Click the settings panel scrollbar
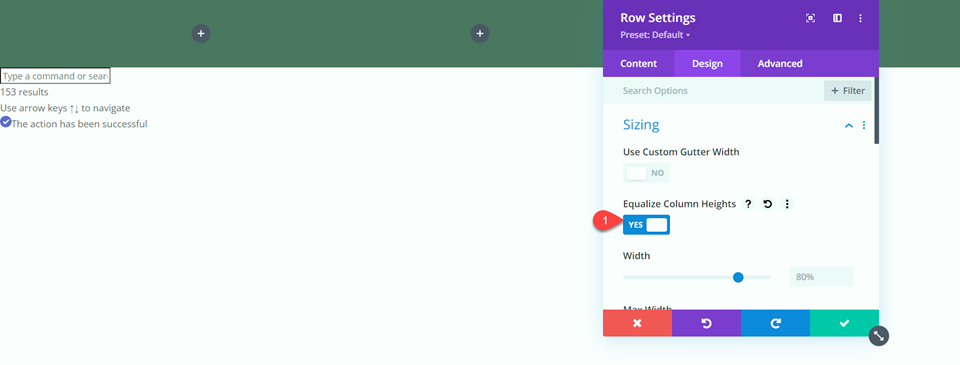Image resolution: width=960 pixels, height=365 pixels. pos(877,111)
